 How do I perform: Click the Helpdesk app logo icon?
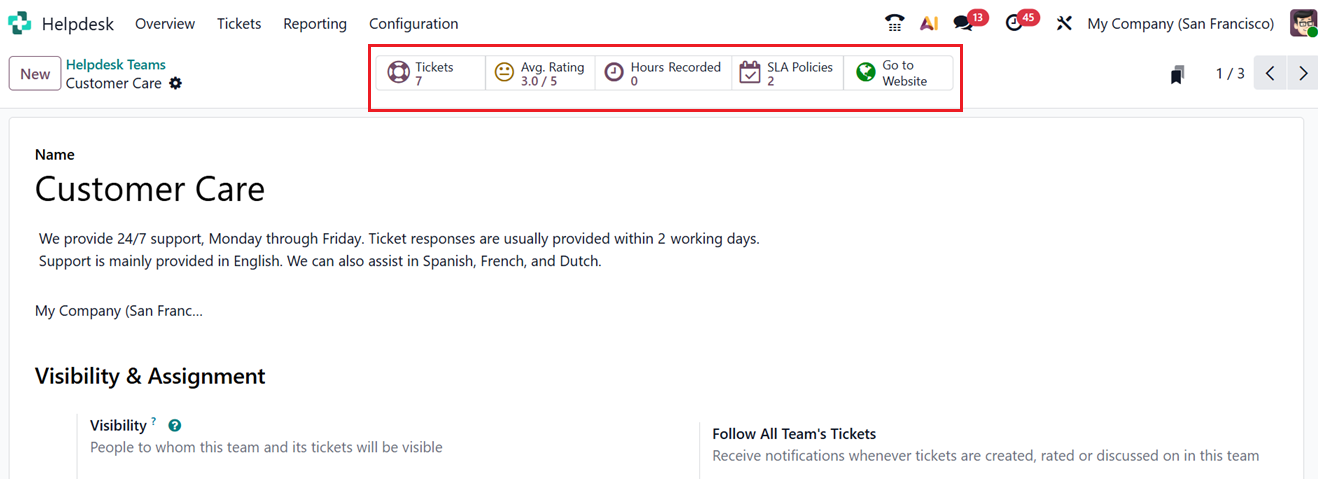(19, 23)
